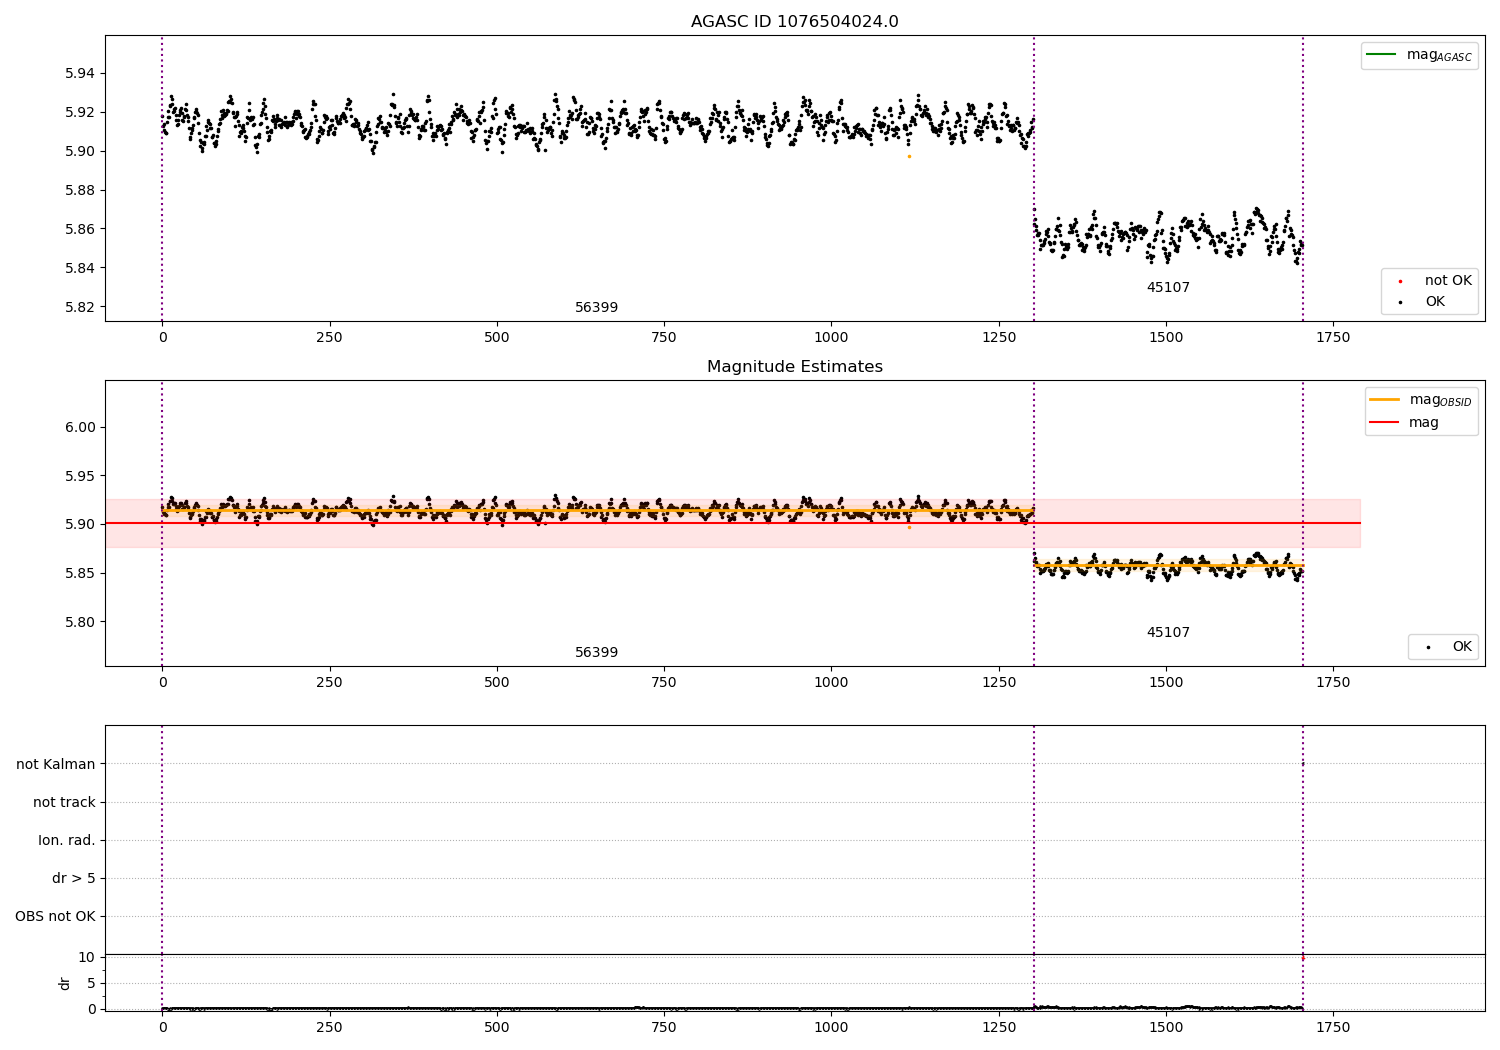This screenshot has height=1050, width=1500.
Task: Click label 45107 in the top plot
Action: click(x=1168, y=288)
